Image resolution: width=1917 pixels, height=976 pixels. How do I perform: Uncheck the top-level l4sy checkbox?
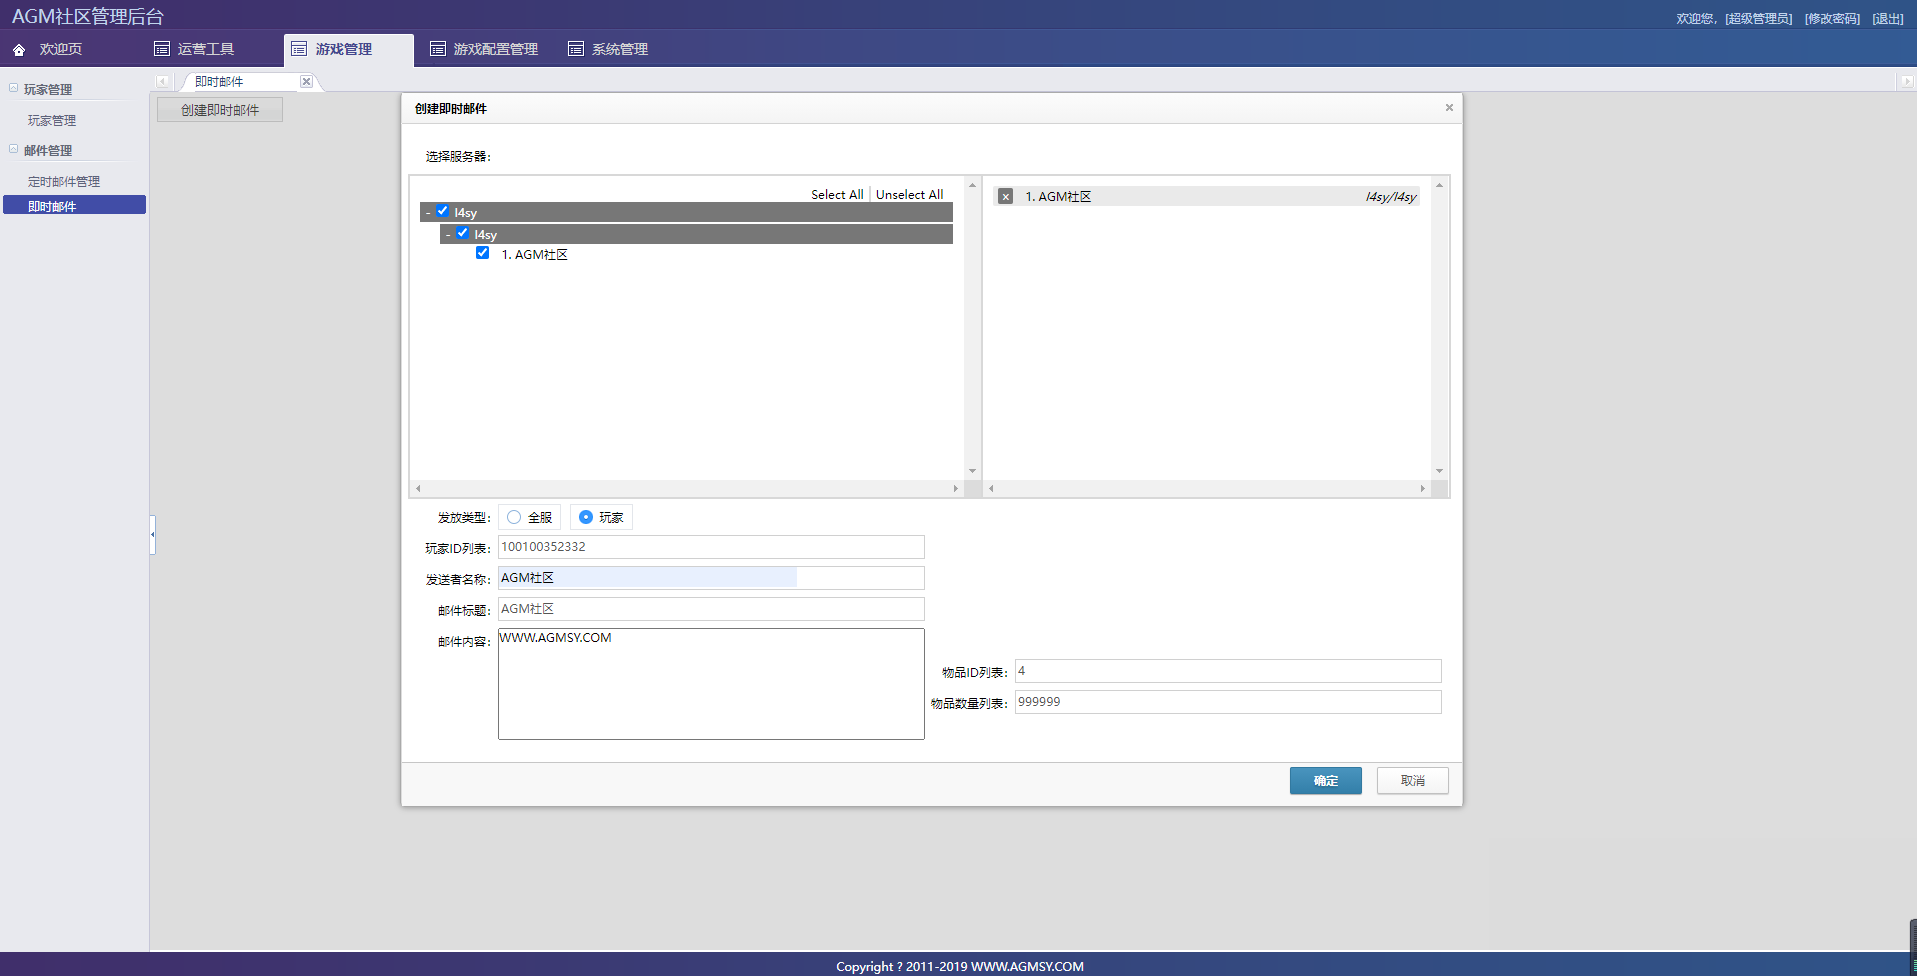(x=443, y=211)
